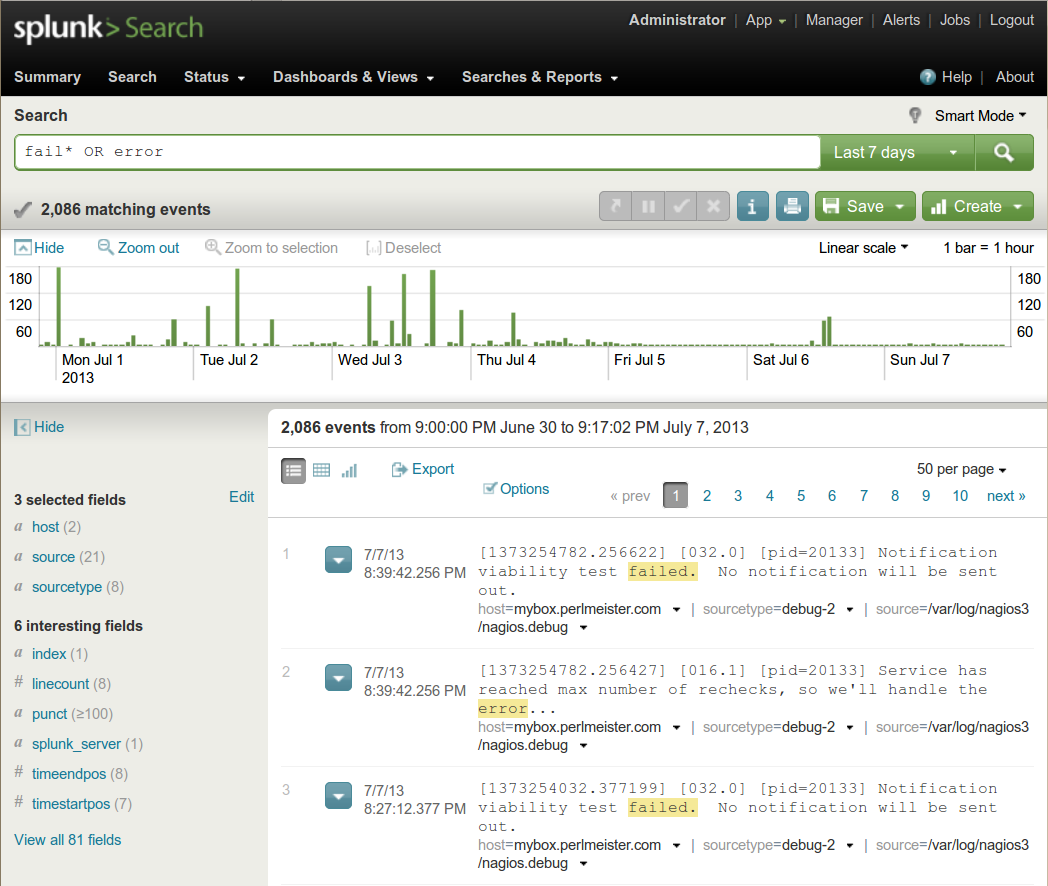Click the punct interesting field
The width and height of the screenshot is (1048, 886).
[49, 714]
